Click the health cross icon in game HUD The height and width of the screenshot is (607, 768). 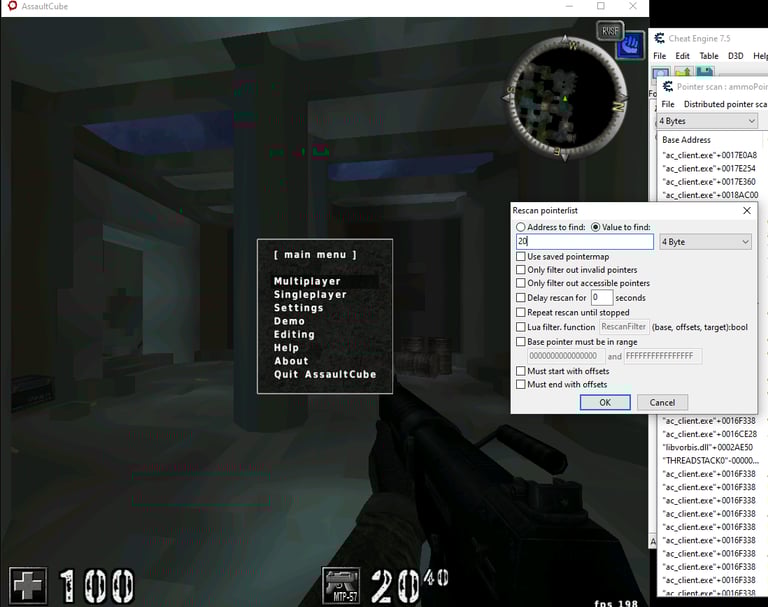[28, 585]
